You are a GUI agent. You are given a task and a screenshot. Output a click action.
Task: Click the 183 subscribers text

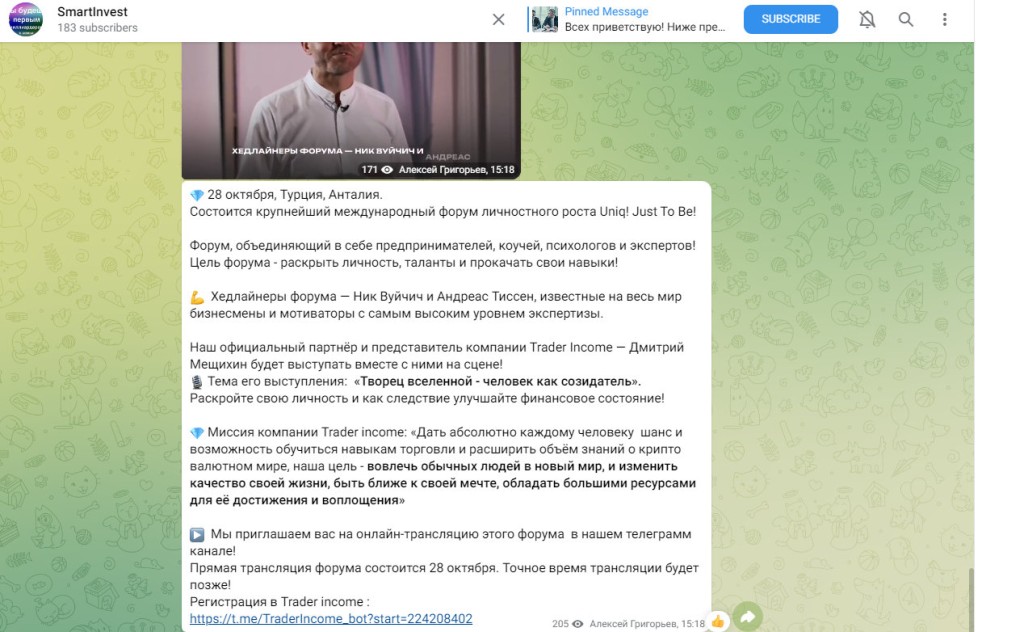[x=97, y=28]
